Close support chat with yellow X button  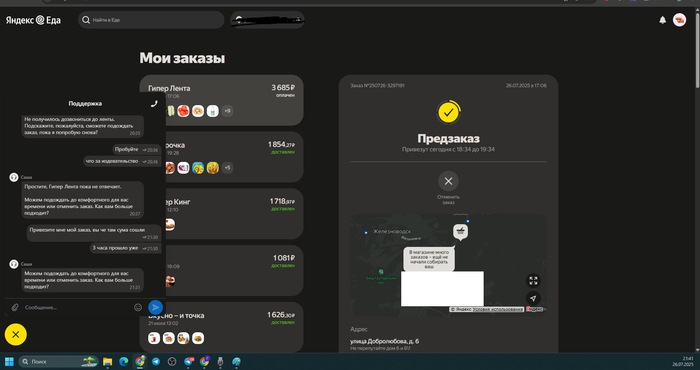pos(16,334)
